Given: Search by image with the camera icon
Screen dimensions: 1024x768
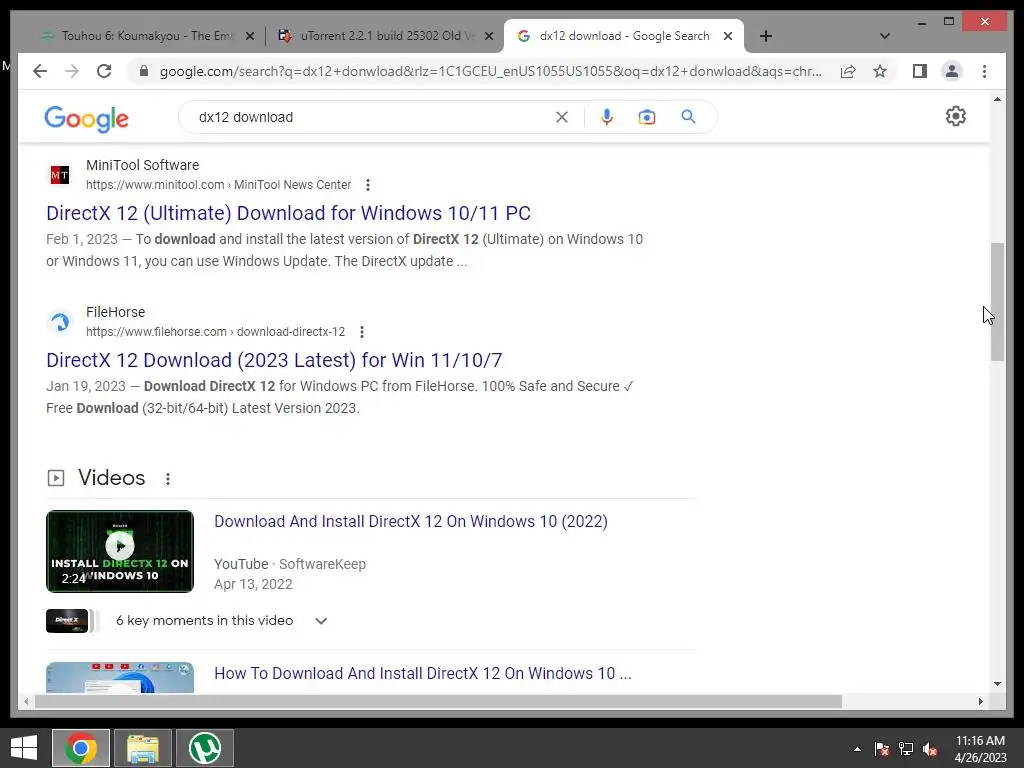Looking at the screenshot, I should tap(647, 117).
